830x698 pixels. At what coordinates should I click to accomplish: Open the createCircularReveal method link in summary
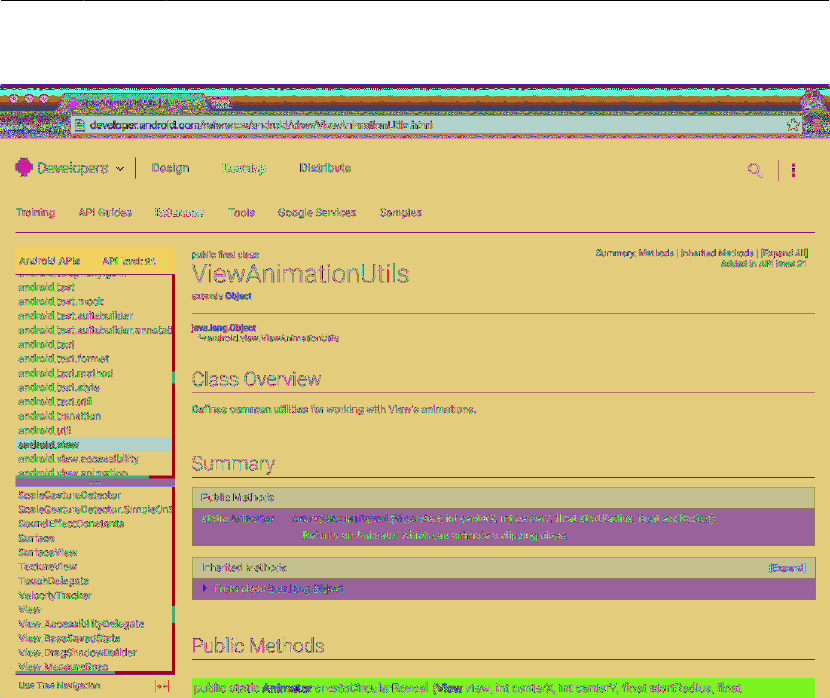point(340,519)
